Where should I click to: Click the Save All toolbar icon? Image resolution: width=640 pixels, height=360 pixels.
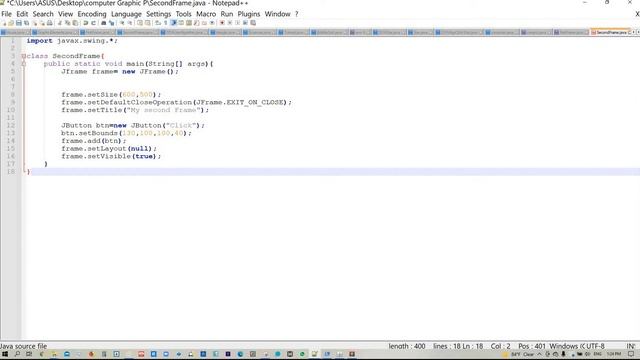[x=27, y=23]
